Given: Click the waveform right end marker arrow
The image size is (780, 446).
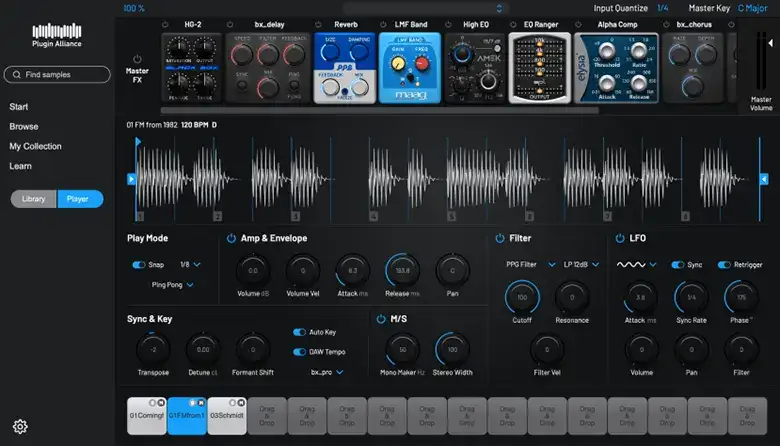Looking at the screenshot, I should tap(764, 179).
